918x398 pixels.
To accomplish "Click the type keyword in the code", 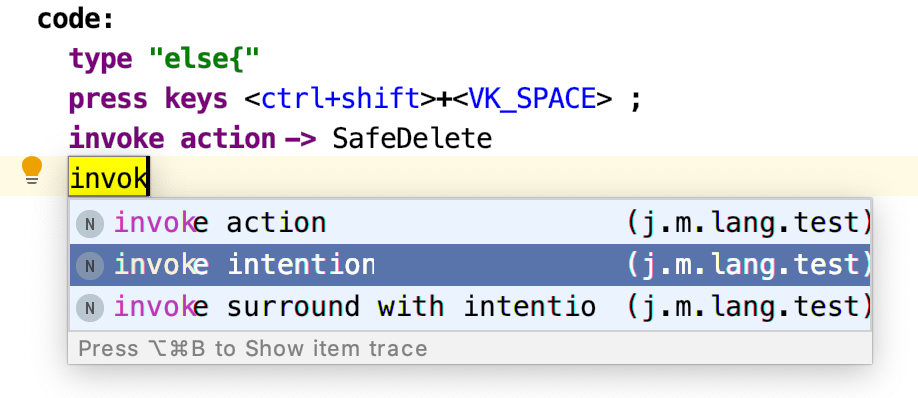I will (101, 60).
